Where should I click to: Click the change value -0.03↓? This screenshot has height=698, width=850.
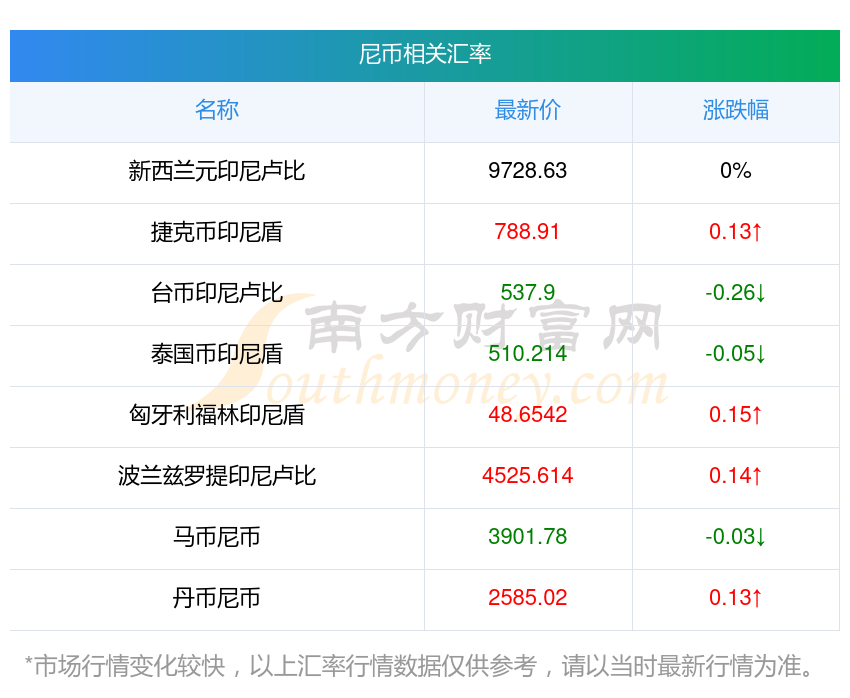(736, 537)
